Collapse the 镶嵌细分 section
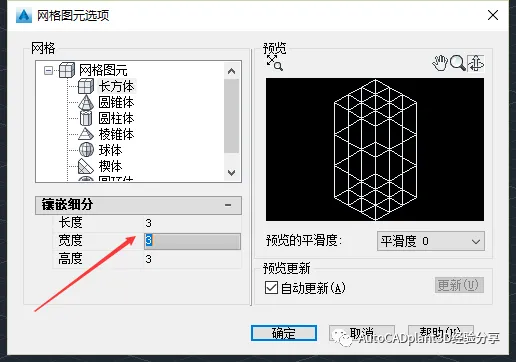The image size is (516, 362). (228, 205)
